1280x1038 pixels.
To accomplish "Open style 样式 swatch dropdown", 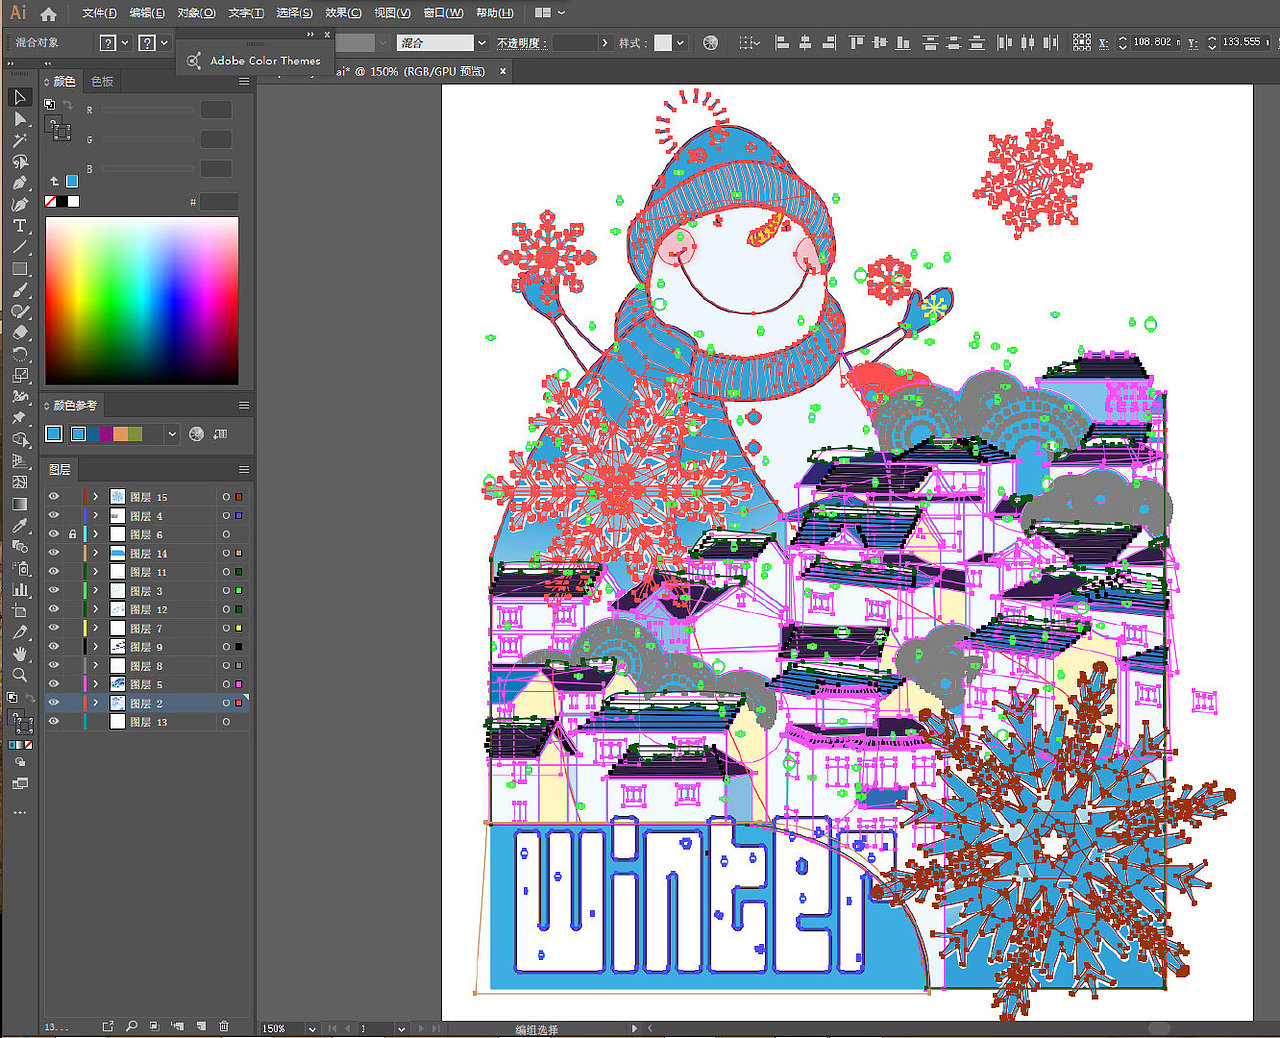I will 680,43.
